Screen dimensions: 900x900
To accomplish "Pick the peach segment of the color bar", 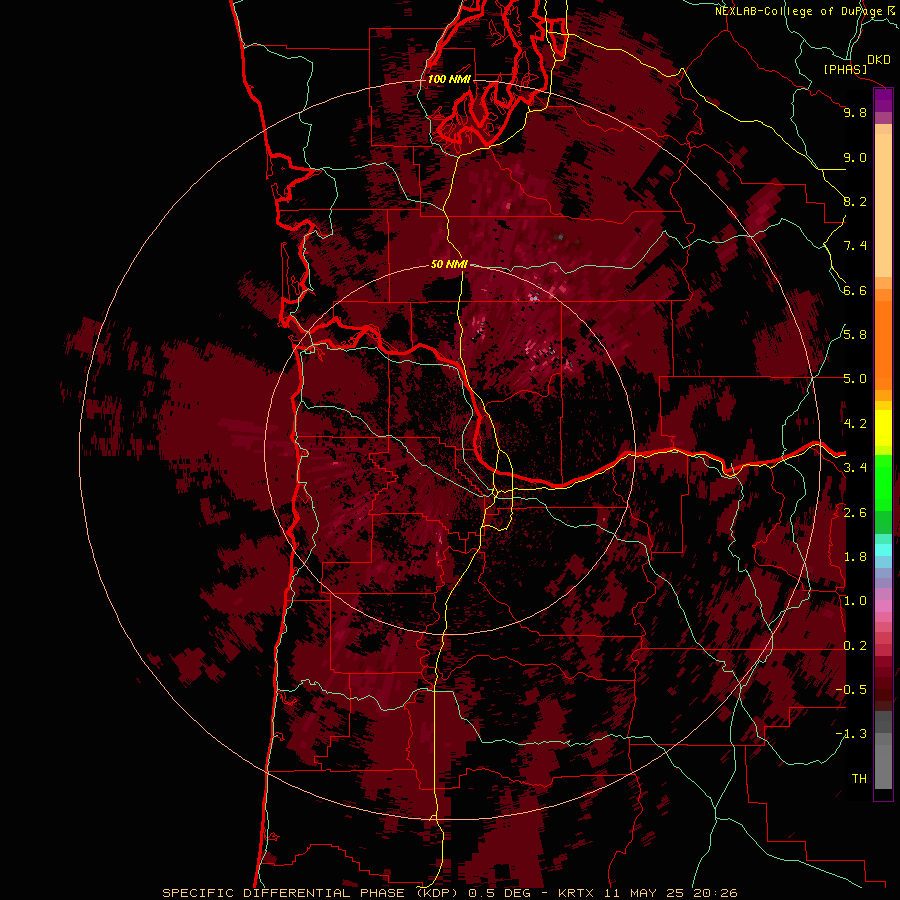I will (883, 205).
